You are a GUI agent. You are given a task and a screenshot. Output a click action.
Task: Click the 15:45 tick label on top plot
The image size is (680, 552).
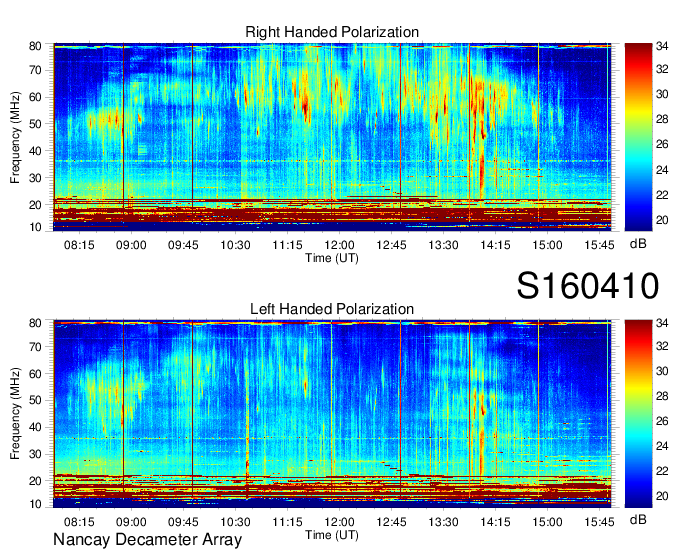pos(599,245)
